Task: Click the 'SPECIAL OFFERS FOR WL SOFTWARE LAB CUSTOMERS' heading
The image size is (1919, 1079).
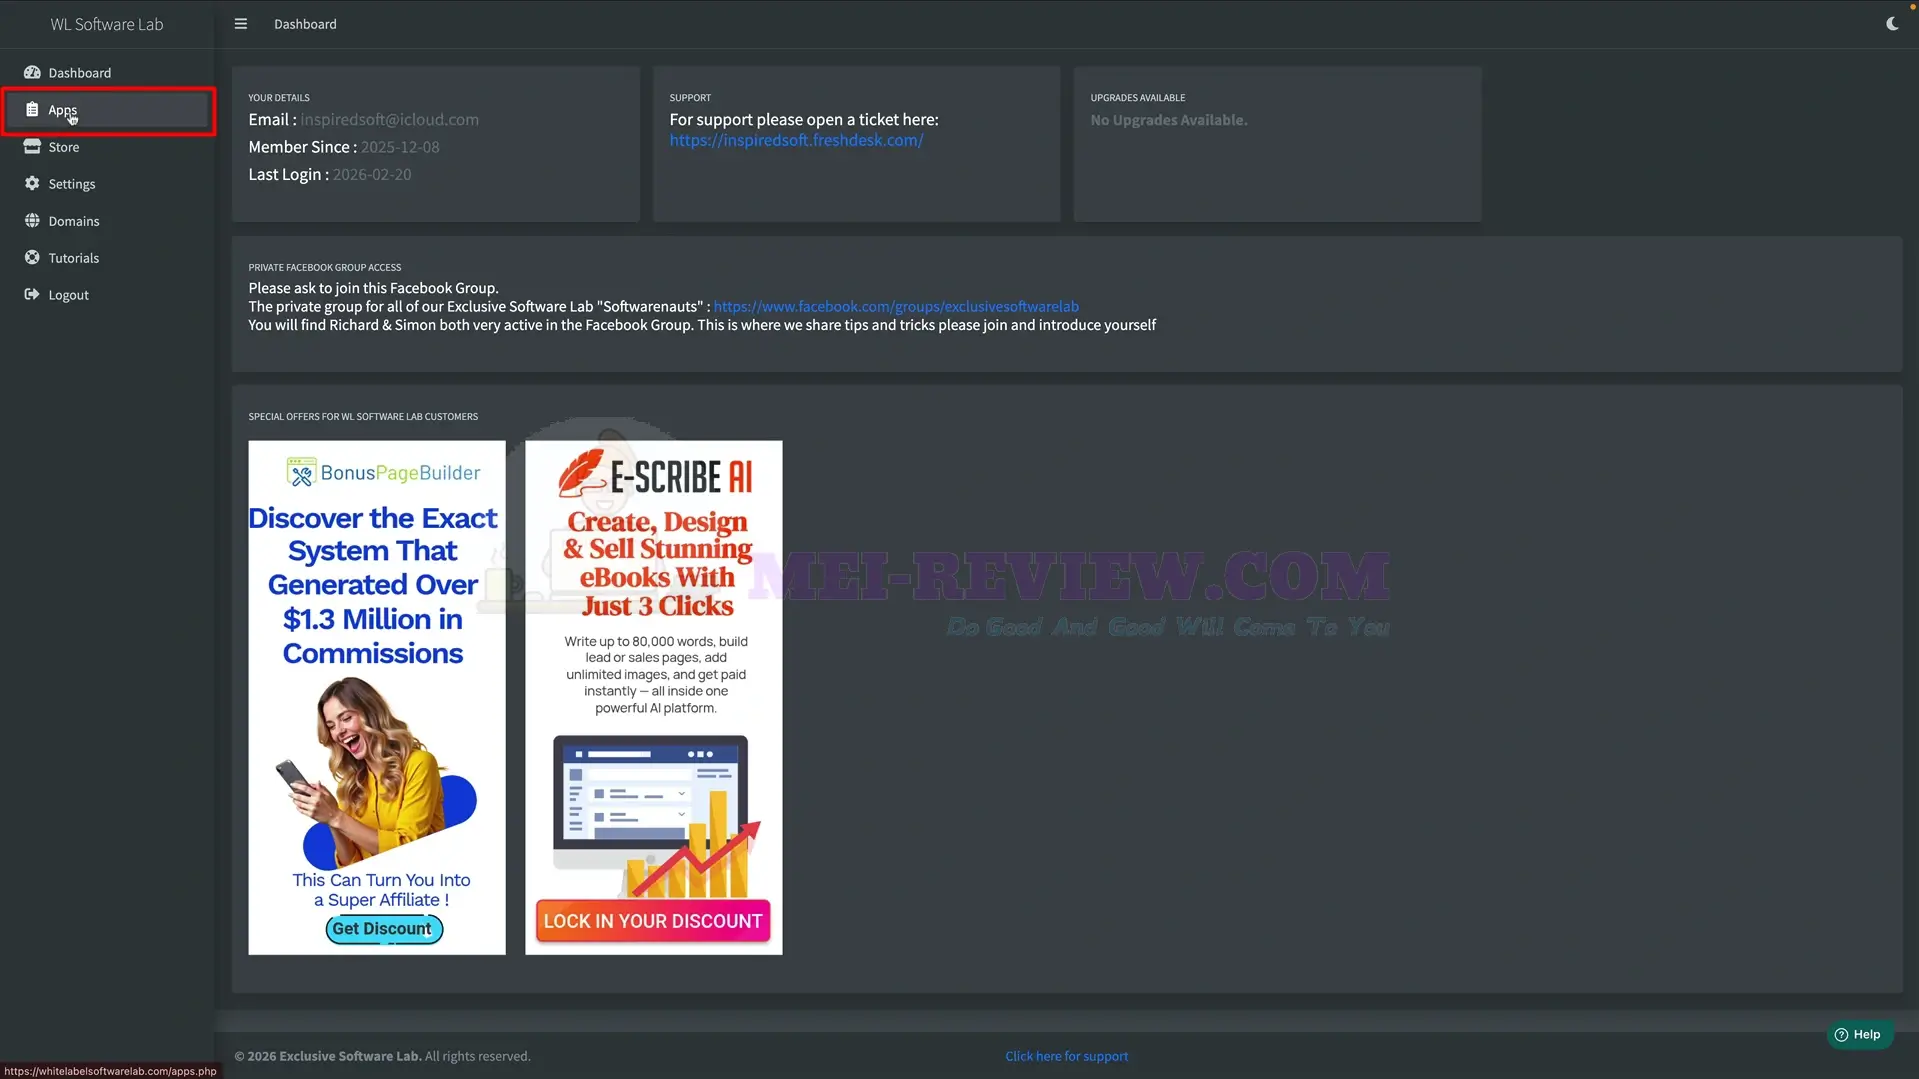Action: coord(363,416)
